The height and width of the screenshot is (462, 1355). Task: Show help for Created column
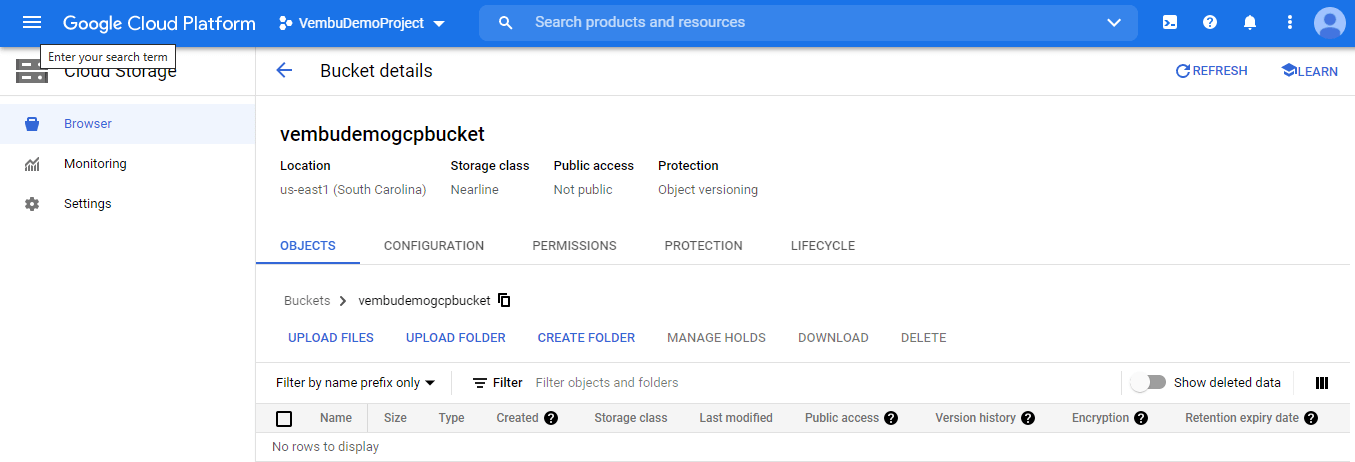(551, 418)
